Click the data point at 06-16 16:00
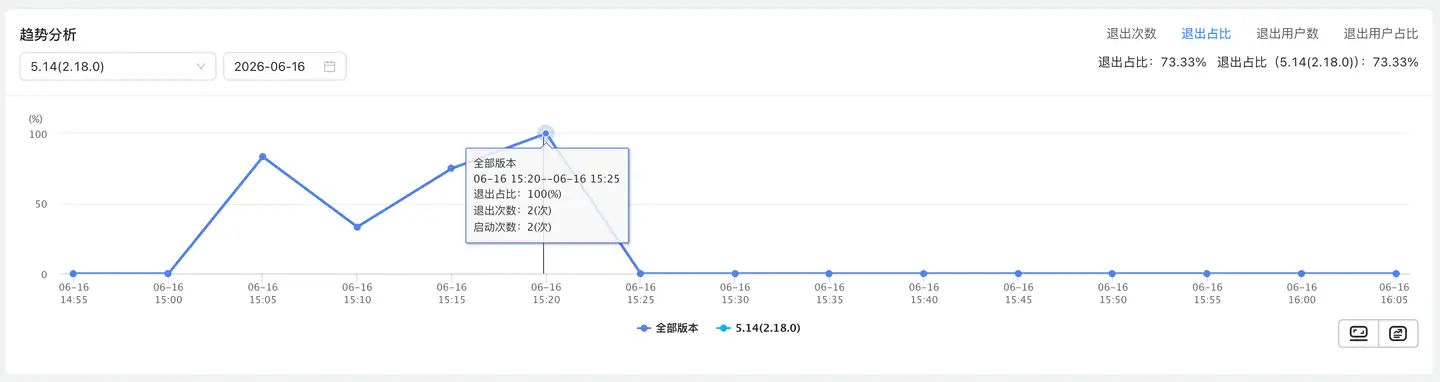The height and width of the screenshot is (382, 1440). (x=1301, y=273)
